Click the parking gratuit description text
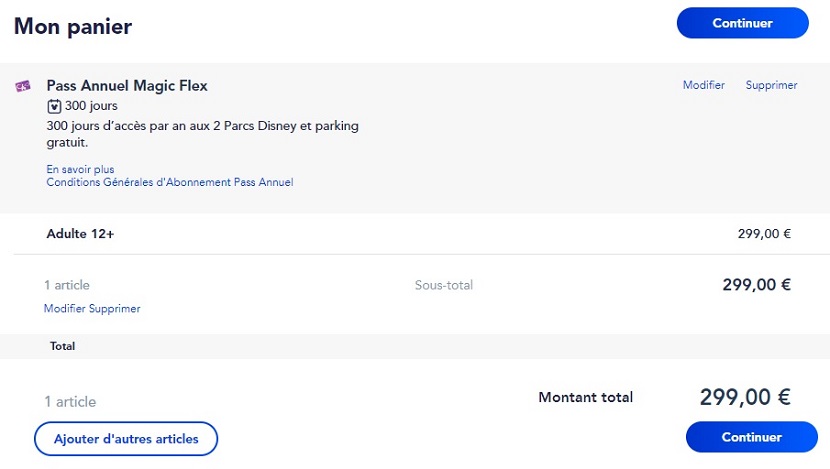The width and height of the screenshot is (830, 469). [202, 134]
